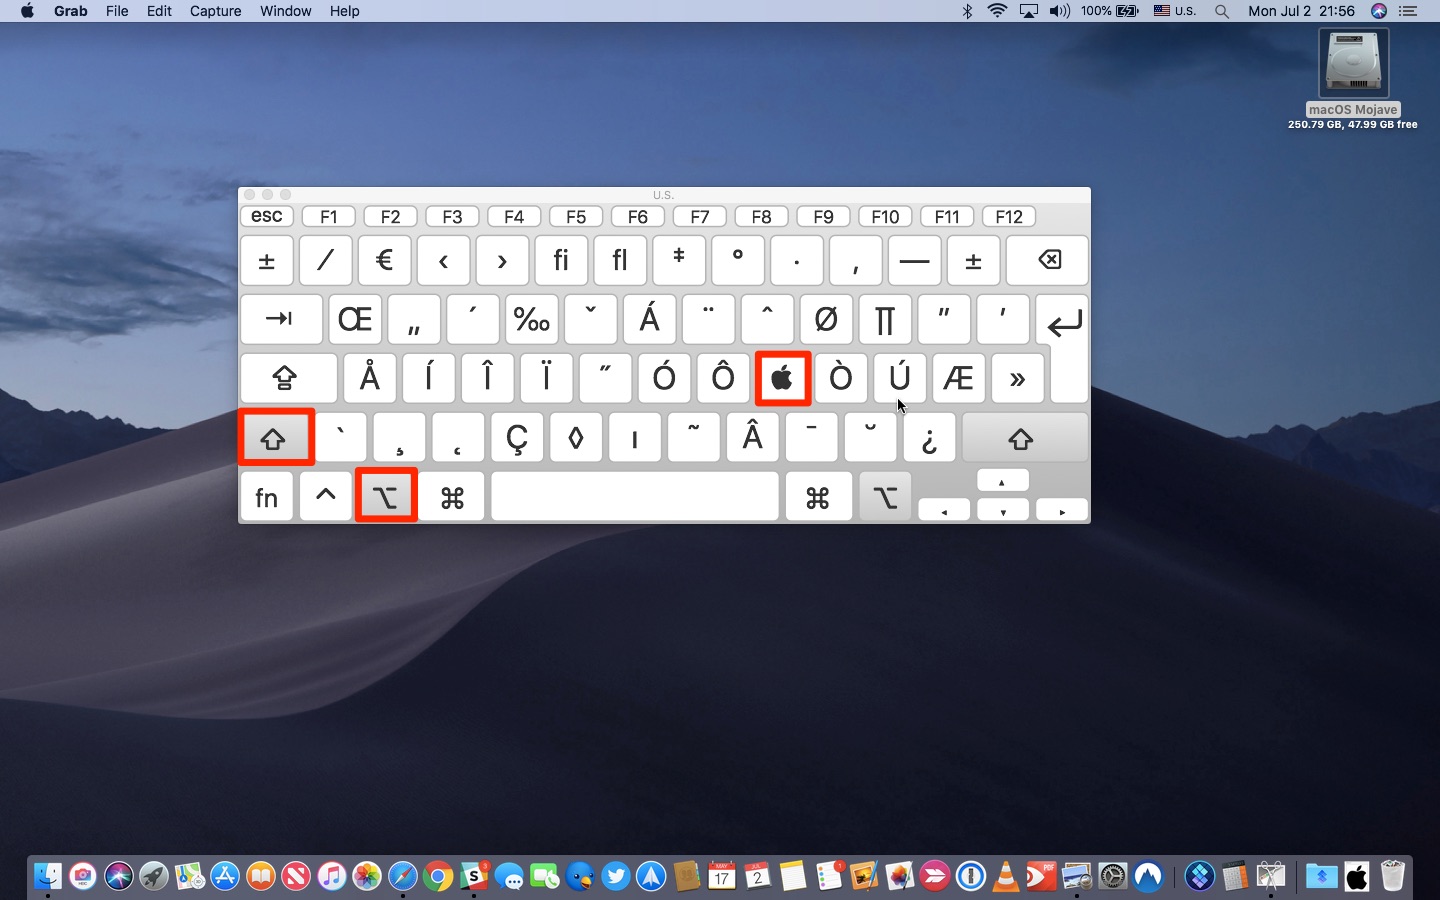This screenshot has height=900, width=1440.
Task: Toggle the highlighted left Option key
Action: pyautogui.click(x=387, y=496)
